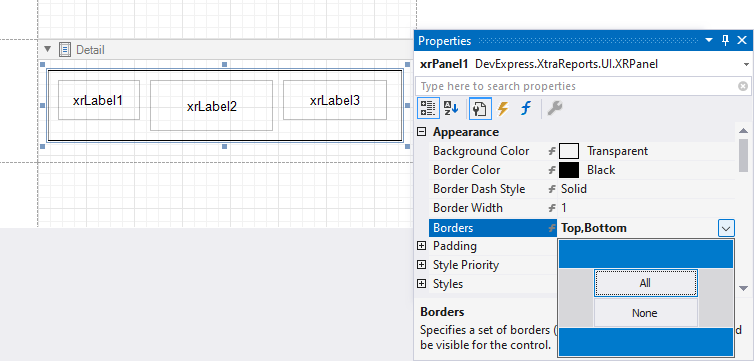Viewport: 754px width, 361px height.
Task: Click expression marker beside Border Color
Action: (x=552, y=170)
